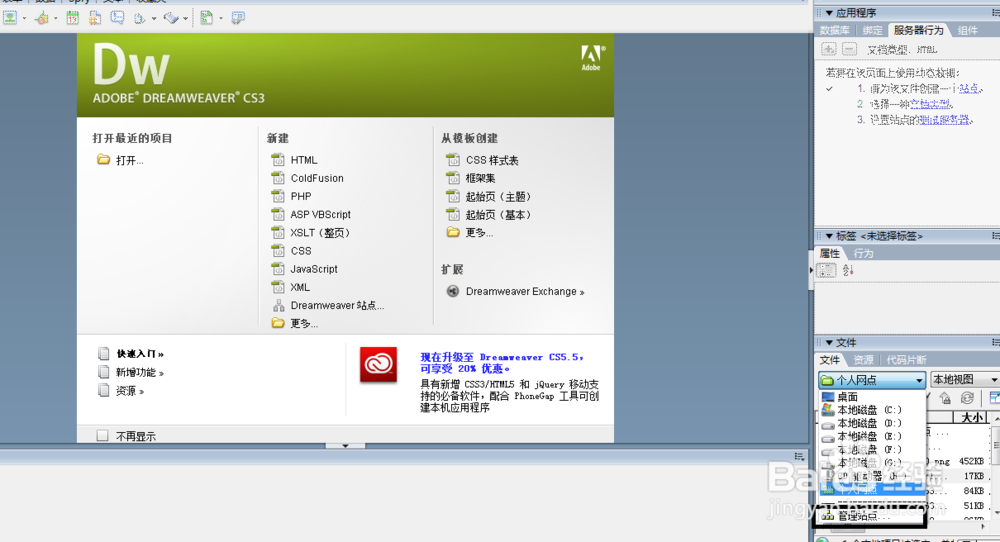Check the 不再显示 checkbox
The width and height of the screenshot is (1000, 542).
pyautogui.click(x=102, y=436)
